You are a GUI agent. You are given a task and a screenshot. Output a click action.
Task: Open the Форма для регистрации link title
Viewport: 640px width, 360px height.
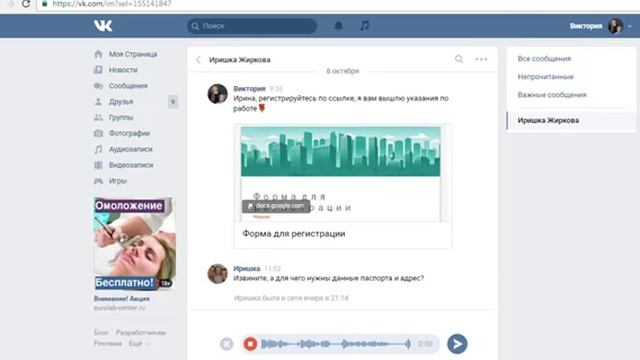pos(294,234)
